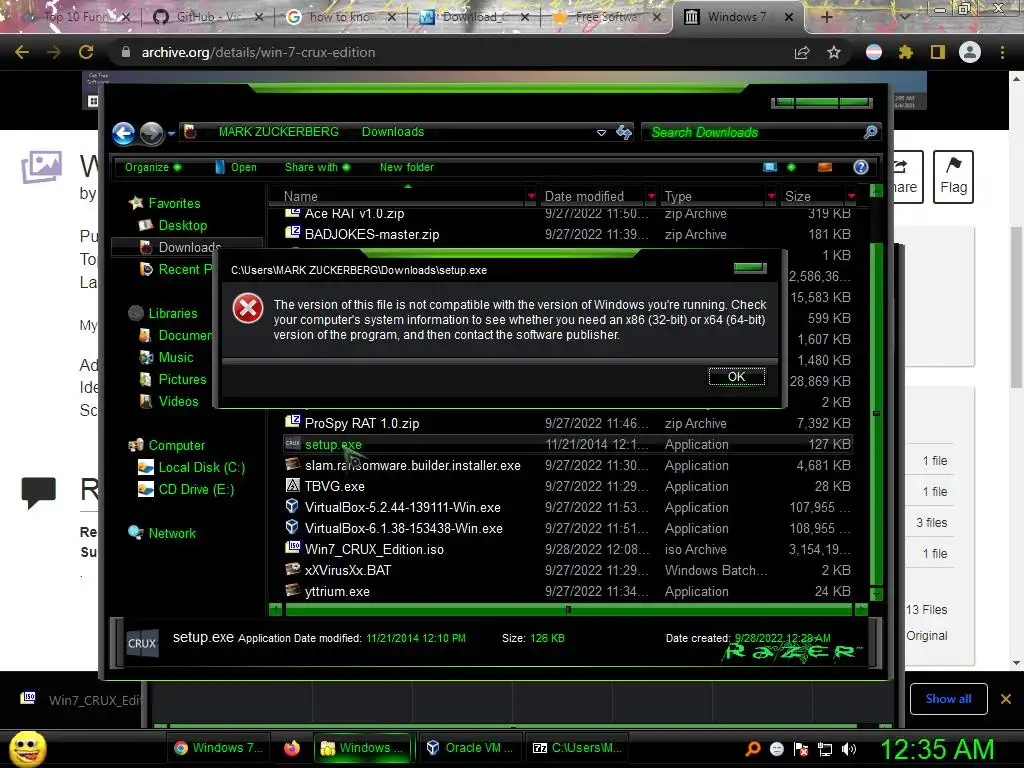
Task: Open the Music library
Action: (x=167, y=357)
